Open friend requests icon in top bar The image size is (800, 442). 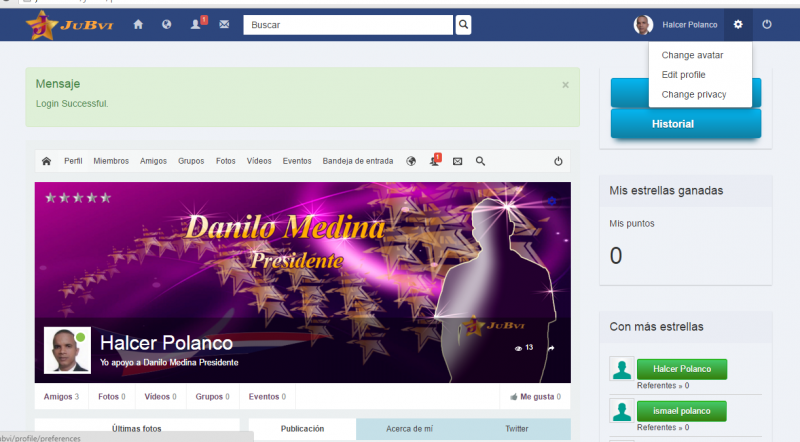point(198,23)
